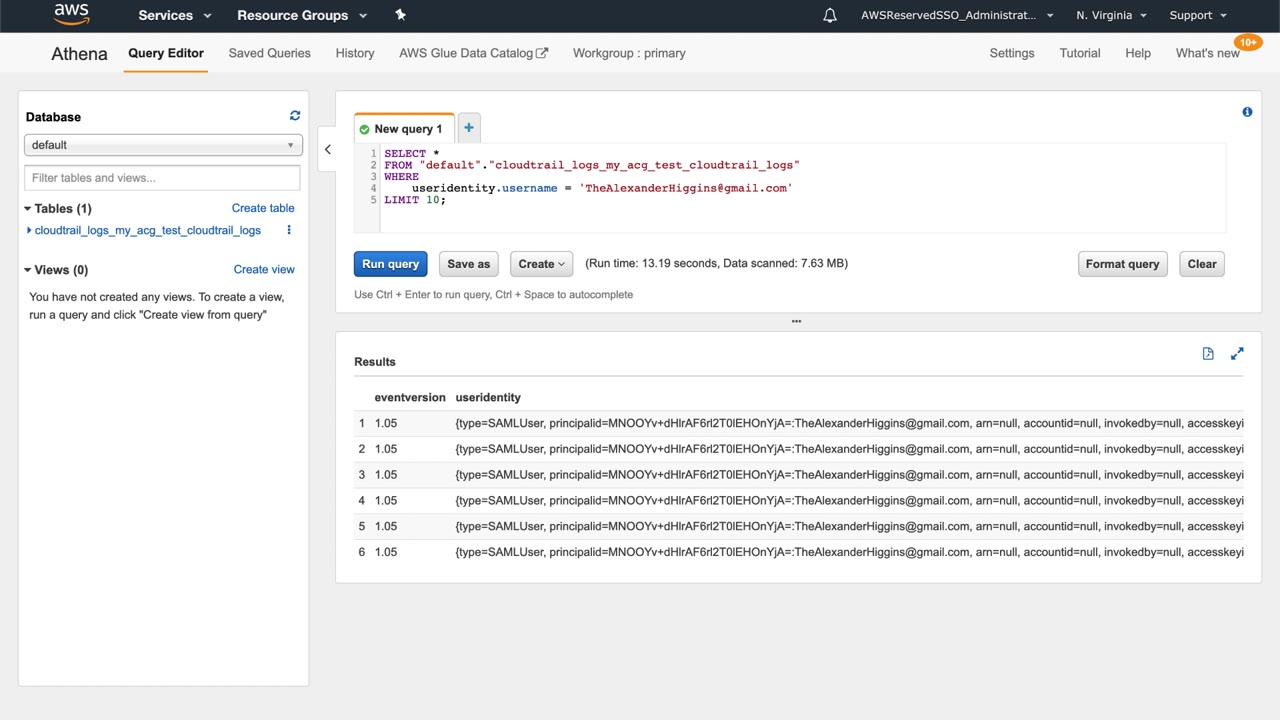This screenshot has height=720, width=1280.
Task: Click the info icon in editor panel
Action: point(1247,112)
